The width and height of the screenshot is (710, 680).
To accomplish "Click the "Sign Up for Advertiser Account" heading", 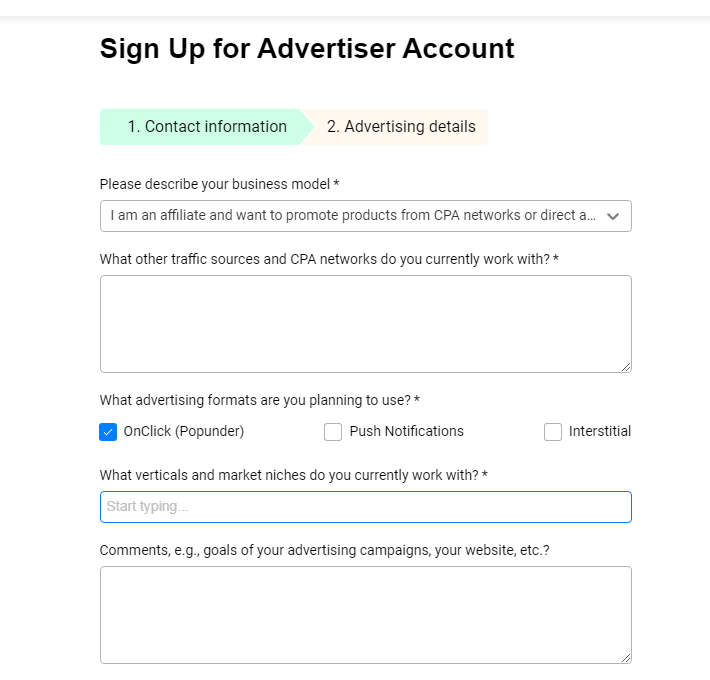I will 307,48.
